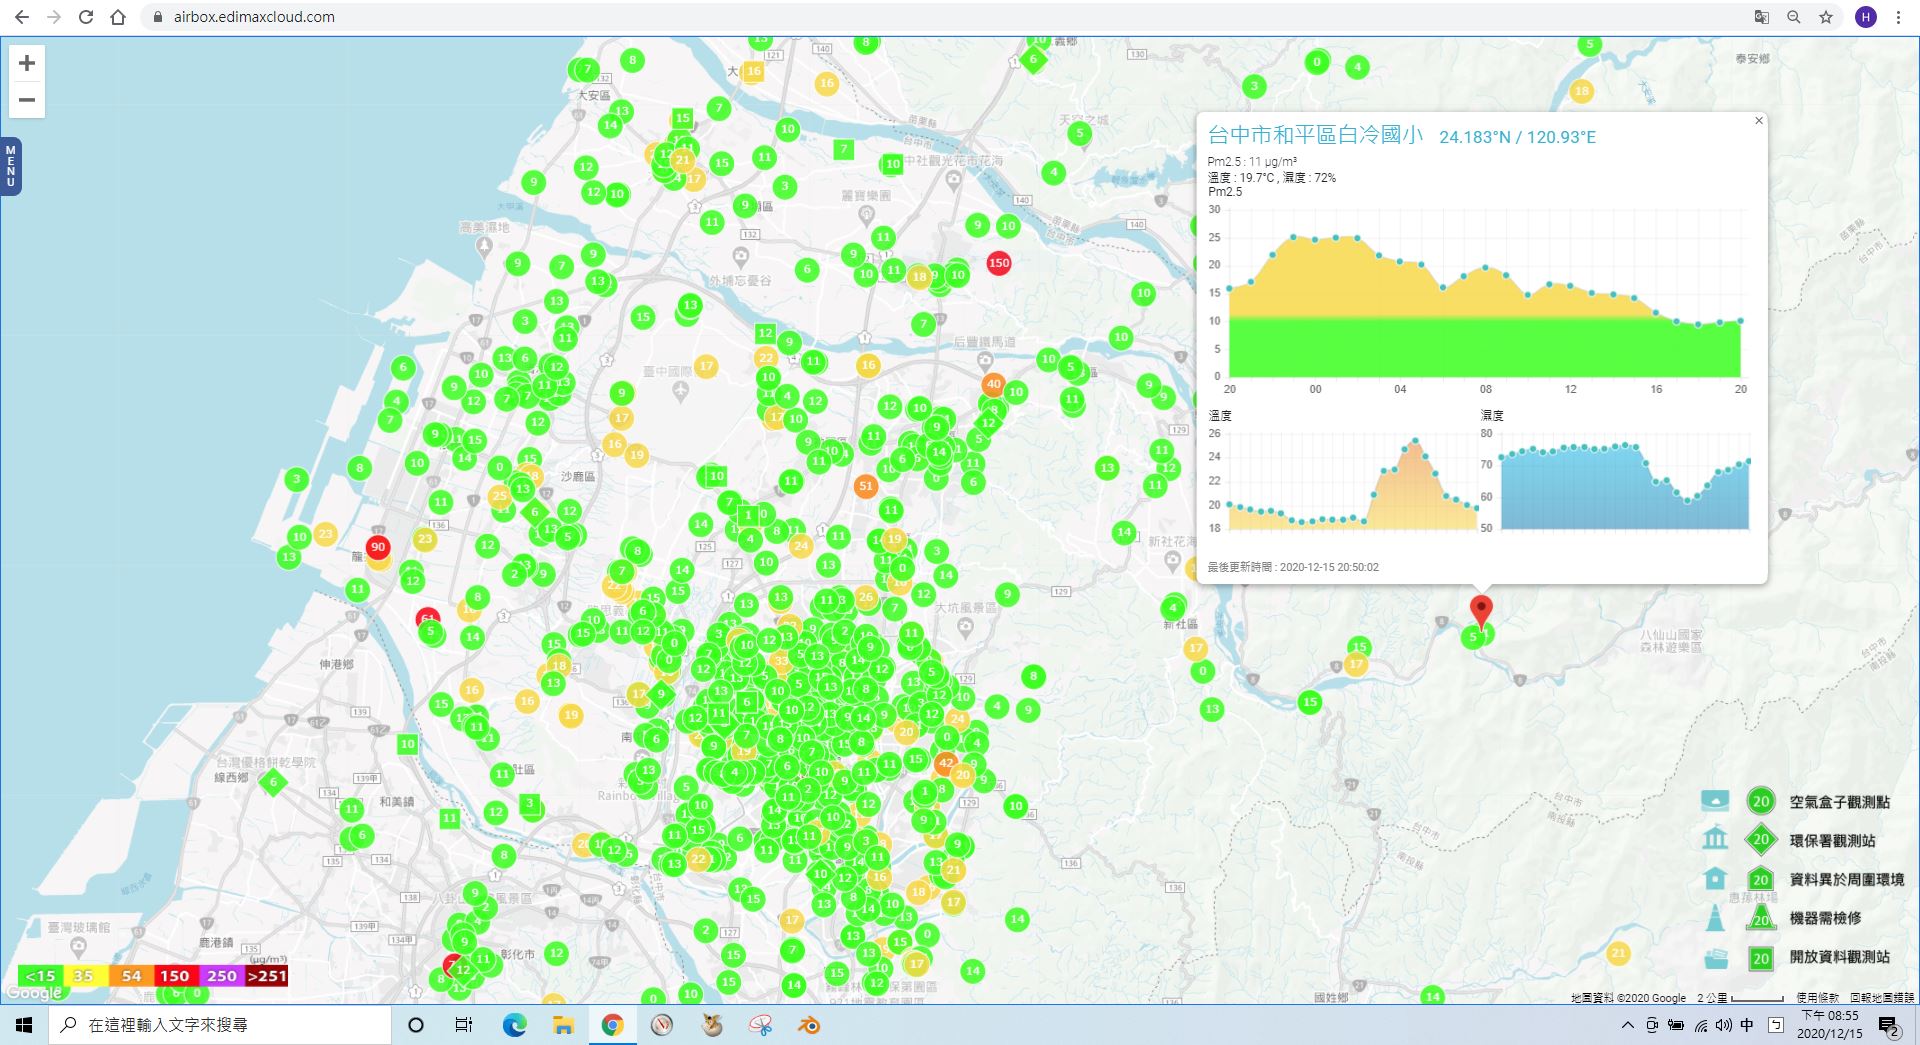Screen dimensions: 1920x1045
Task: Toggle the open-data folder icon in legend
Action: tap(1715, 958)
